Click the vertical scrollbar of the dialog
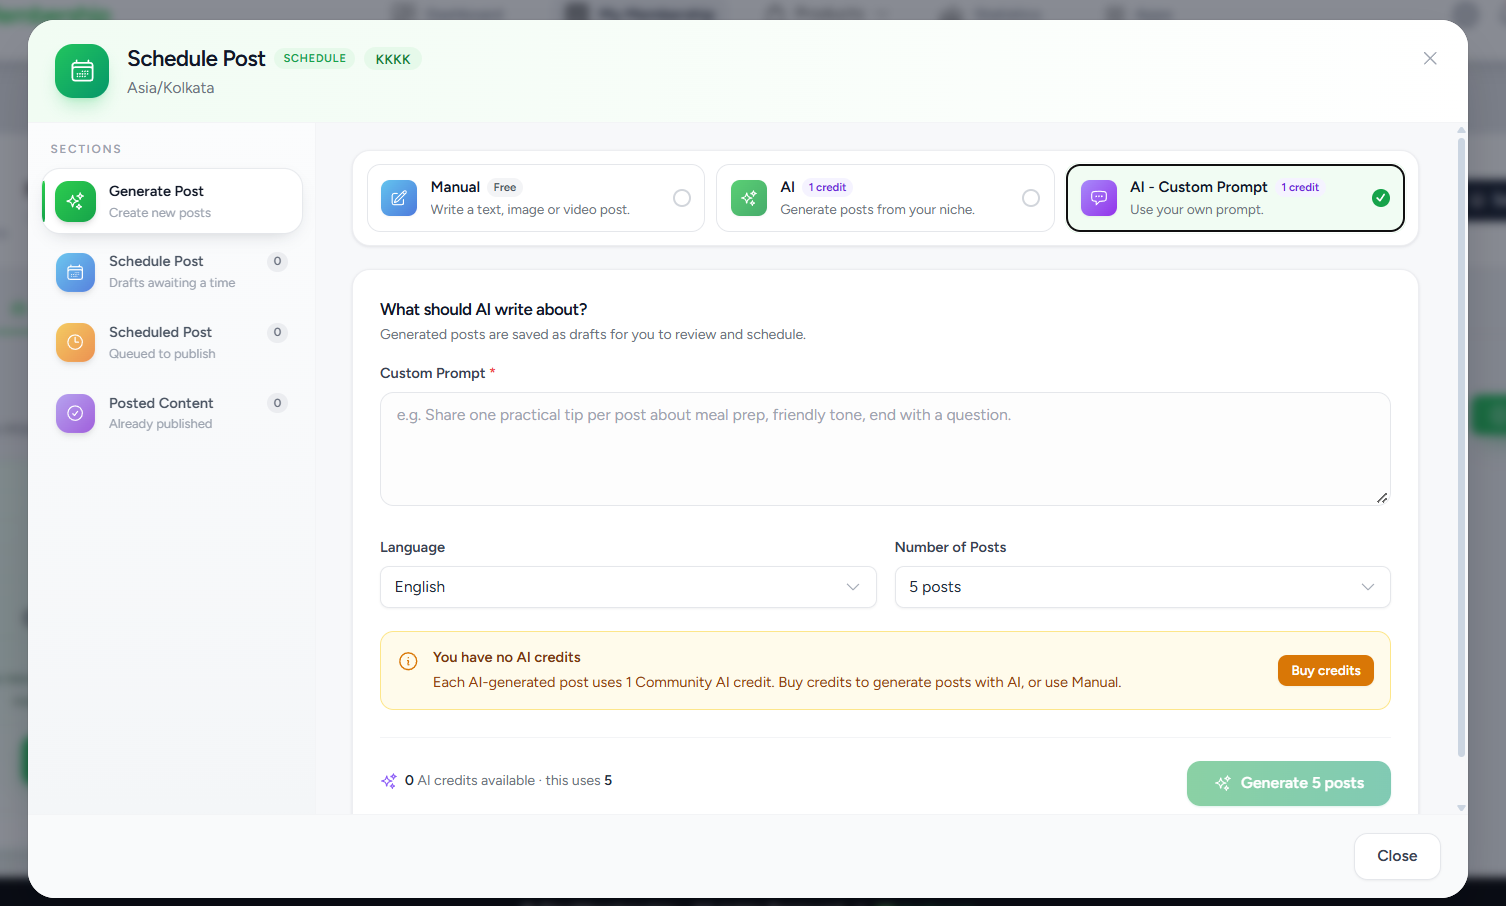 [1461, 446]
